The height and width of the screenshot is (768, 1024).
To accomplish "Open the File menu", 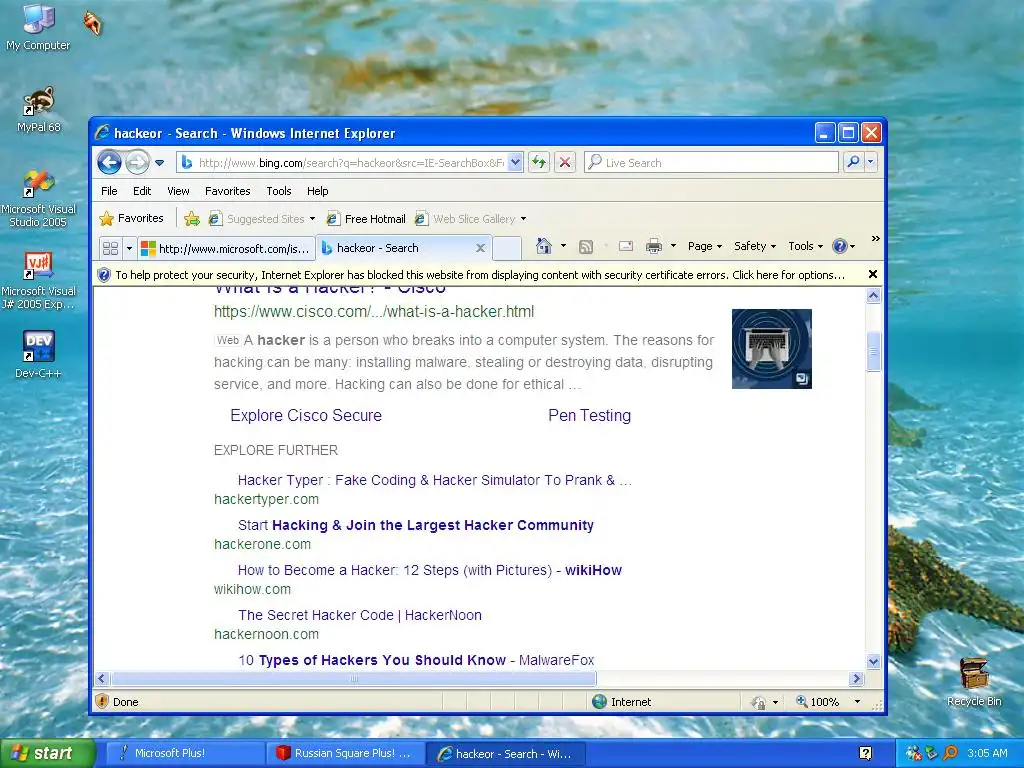I will tap(109, 191).
